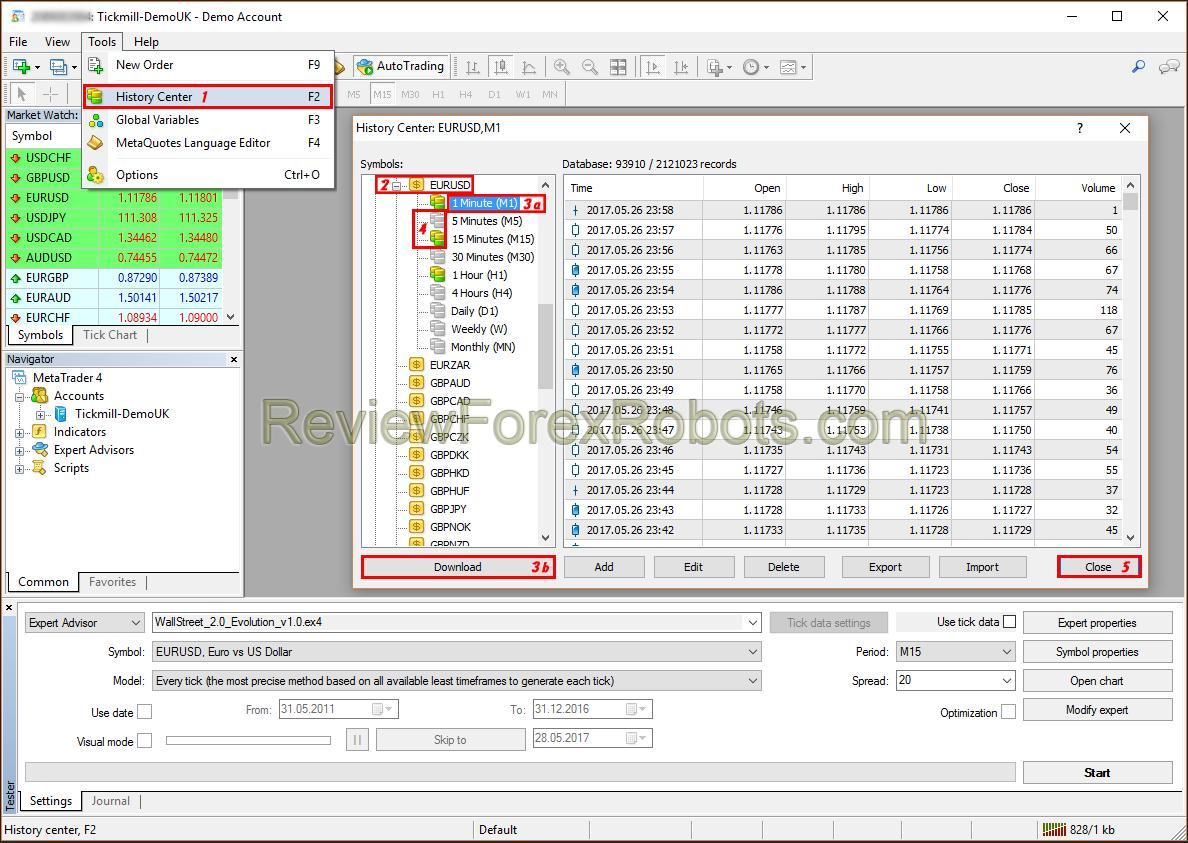Open the Period M15 dropdown

pyautogui.click(x=955, y=651)
